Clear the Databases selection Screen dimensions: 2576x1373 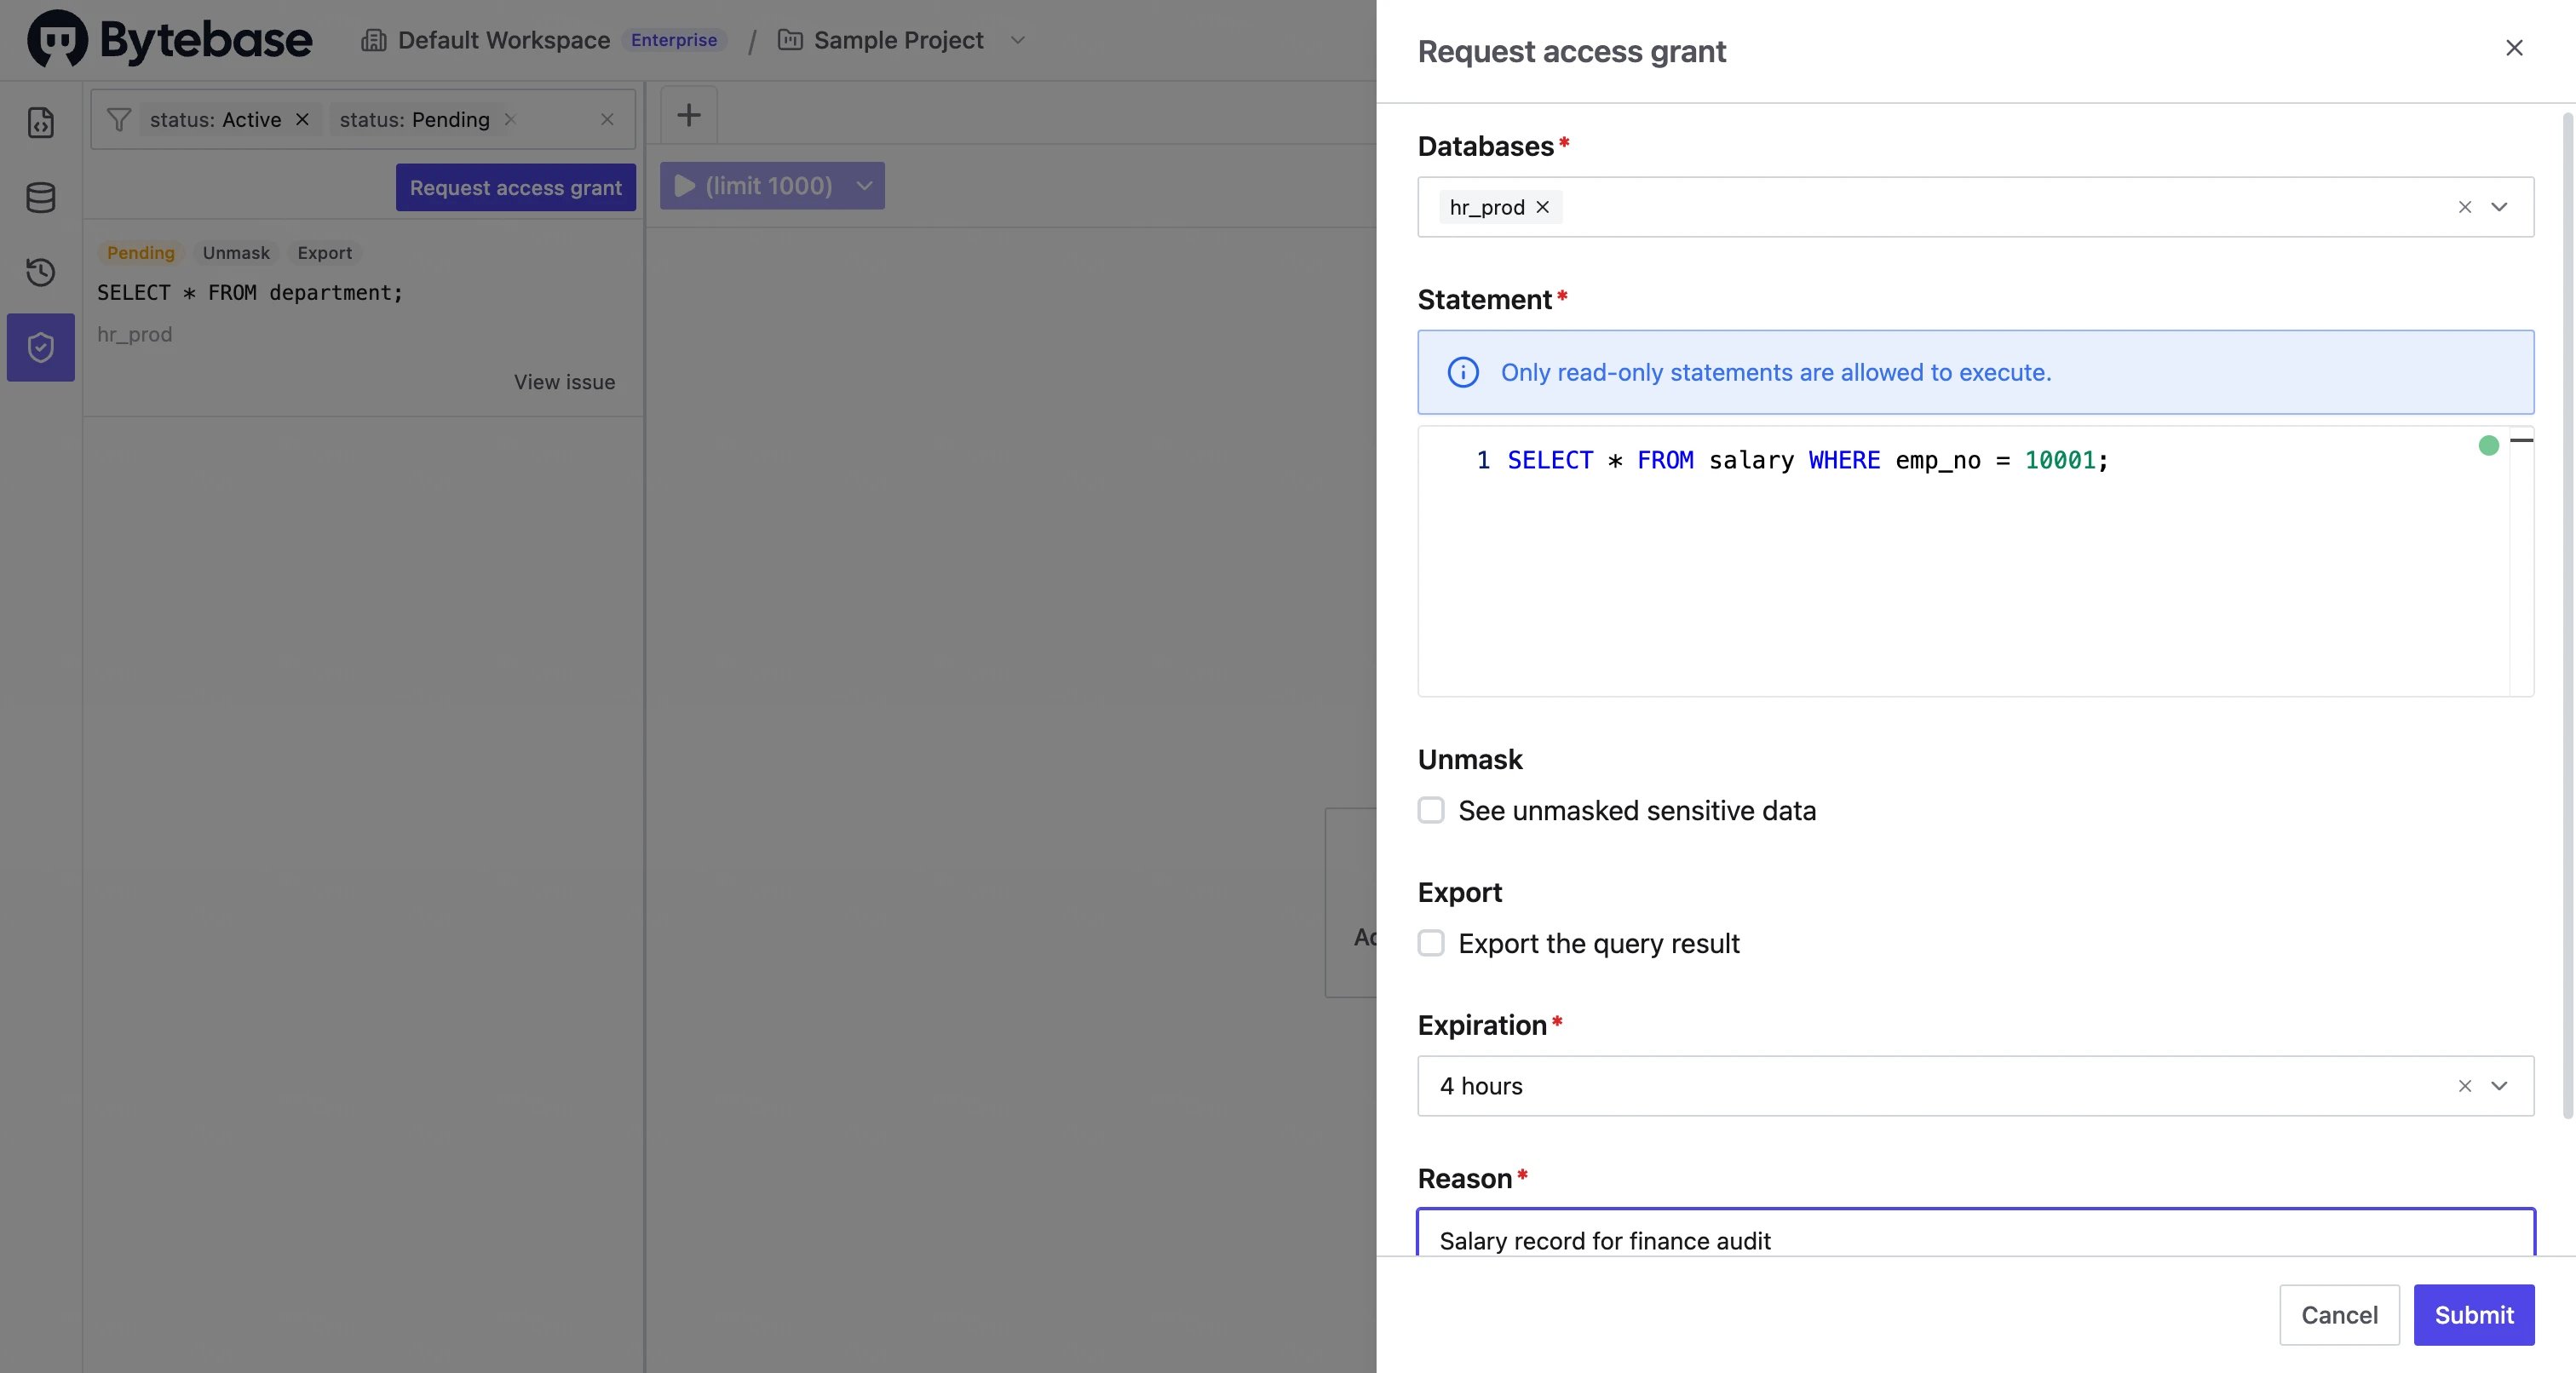[2465, 207]
